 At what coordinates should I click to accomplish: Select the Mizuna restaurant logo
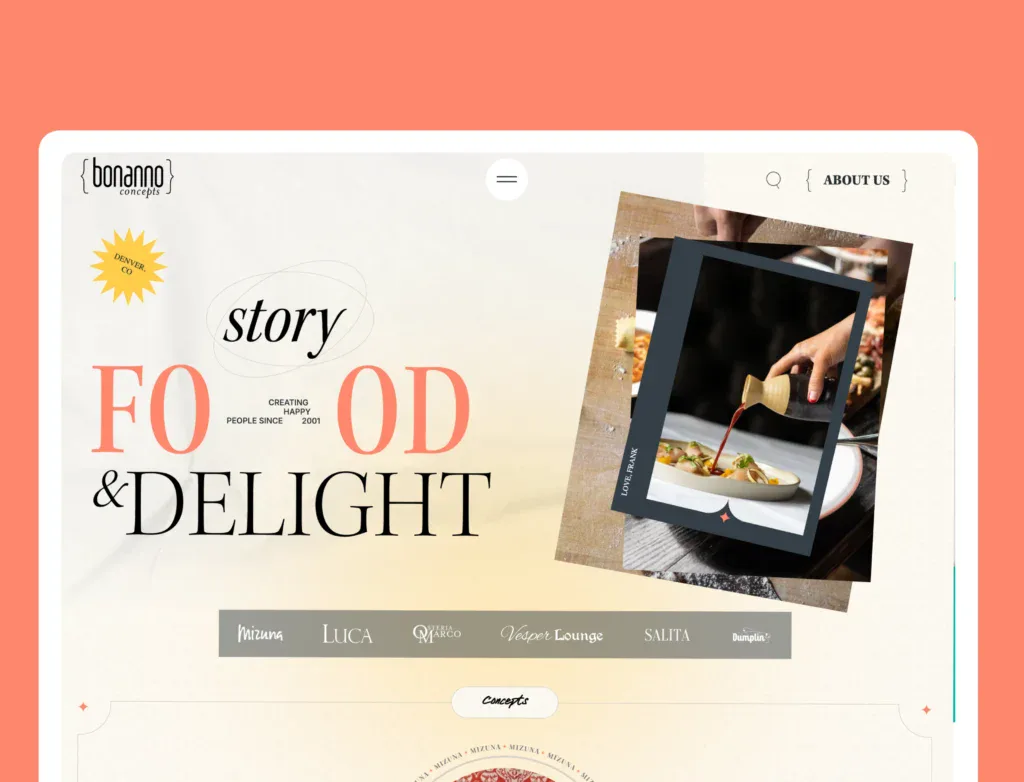(x=260, y=634)
